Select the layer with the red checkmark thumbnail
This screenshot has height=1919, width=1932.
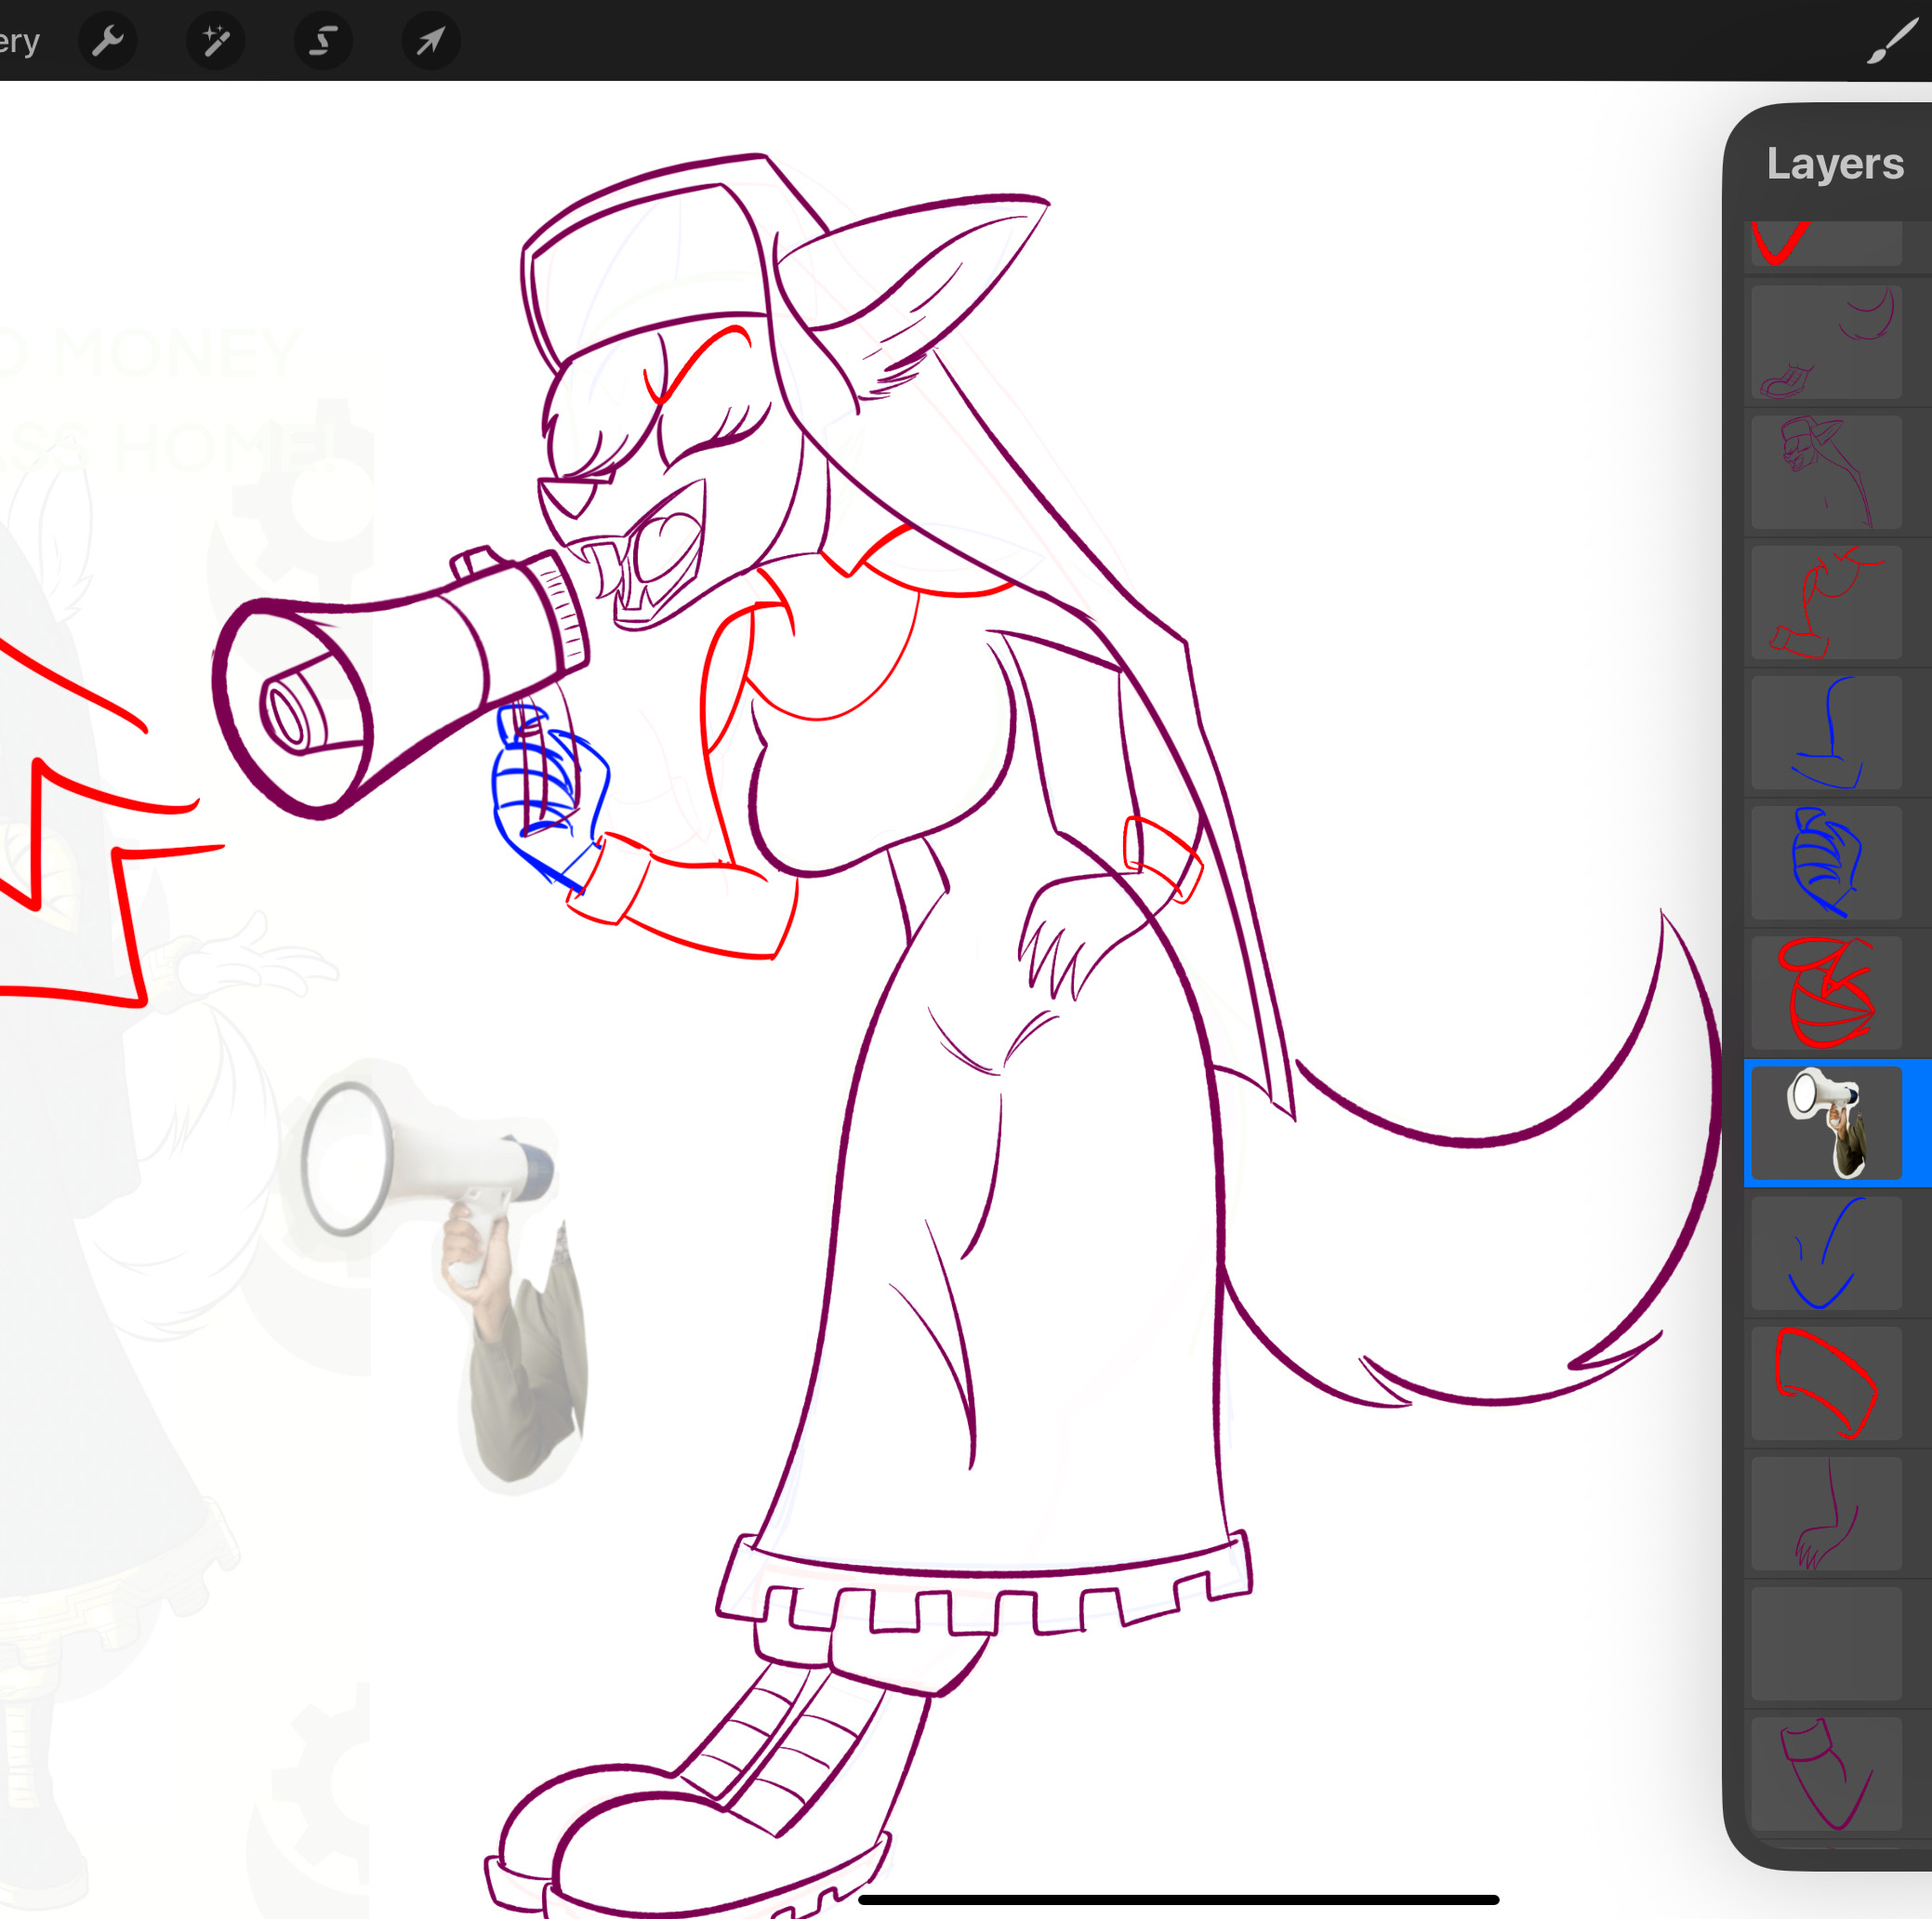(1826, 244)
